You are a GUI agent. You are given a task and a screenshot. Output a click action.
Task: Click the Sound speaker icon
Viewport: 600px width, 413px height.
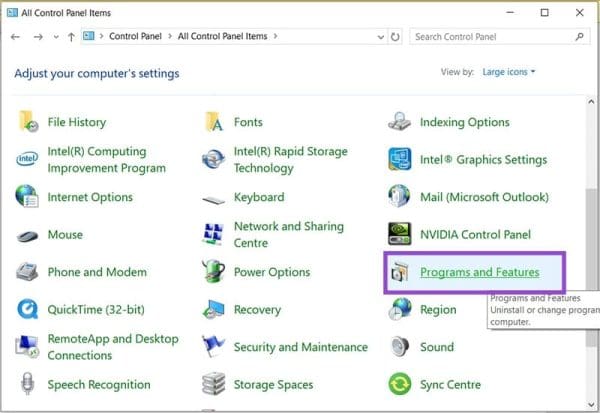[399, 346]
